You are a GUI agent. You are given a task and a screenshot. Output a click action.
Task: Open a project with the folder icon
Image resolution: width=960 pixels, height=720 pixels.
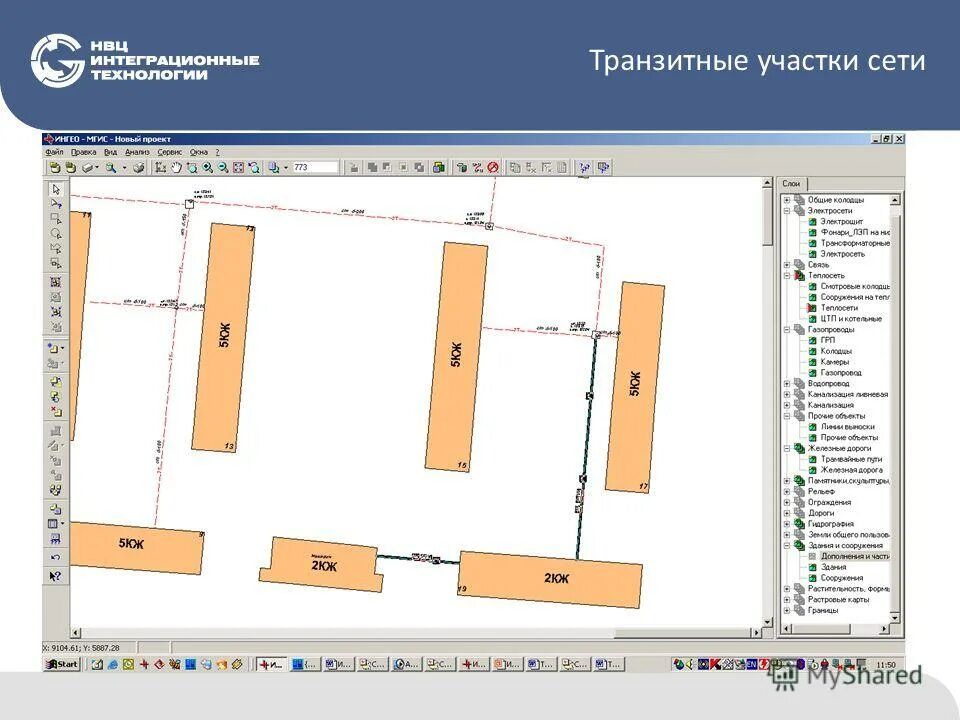coord(68,166)
